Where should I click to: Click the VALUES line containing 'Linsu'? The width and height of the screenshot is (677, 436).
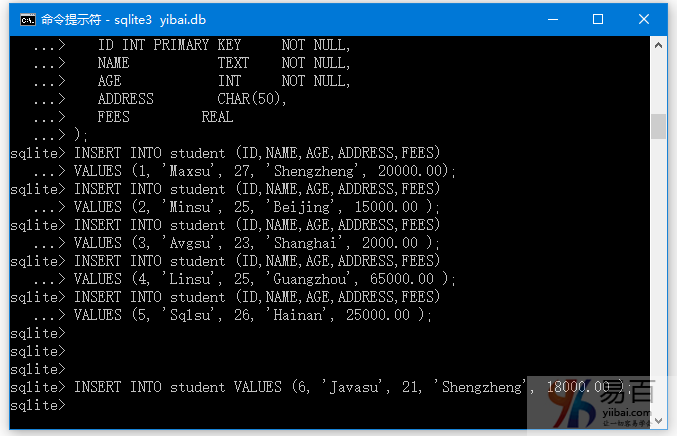(264, 279)
